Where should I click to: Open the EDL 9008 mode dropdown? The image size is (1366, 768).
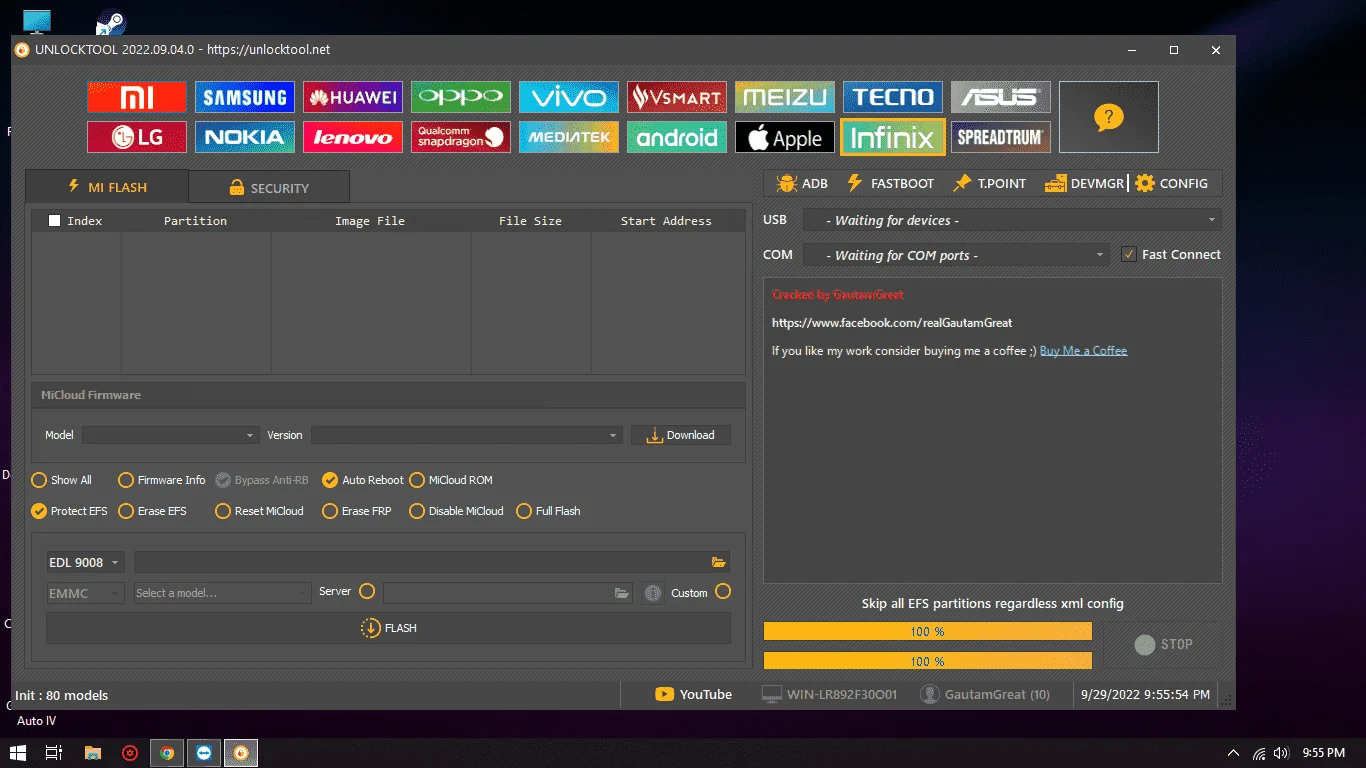click(85, 562)
